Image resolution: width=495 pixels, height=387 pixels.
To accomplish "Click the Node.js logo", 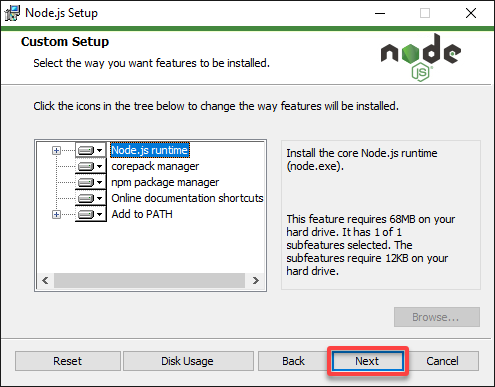I will pyautogui.click(x=421, y=57).
